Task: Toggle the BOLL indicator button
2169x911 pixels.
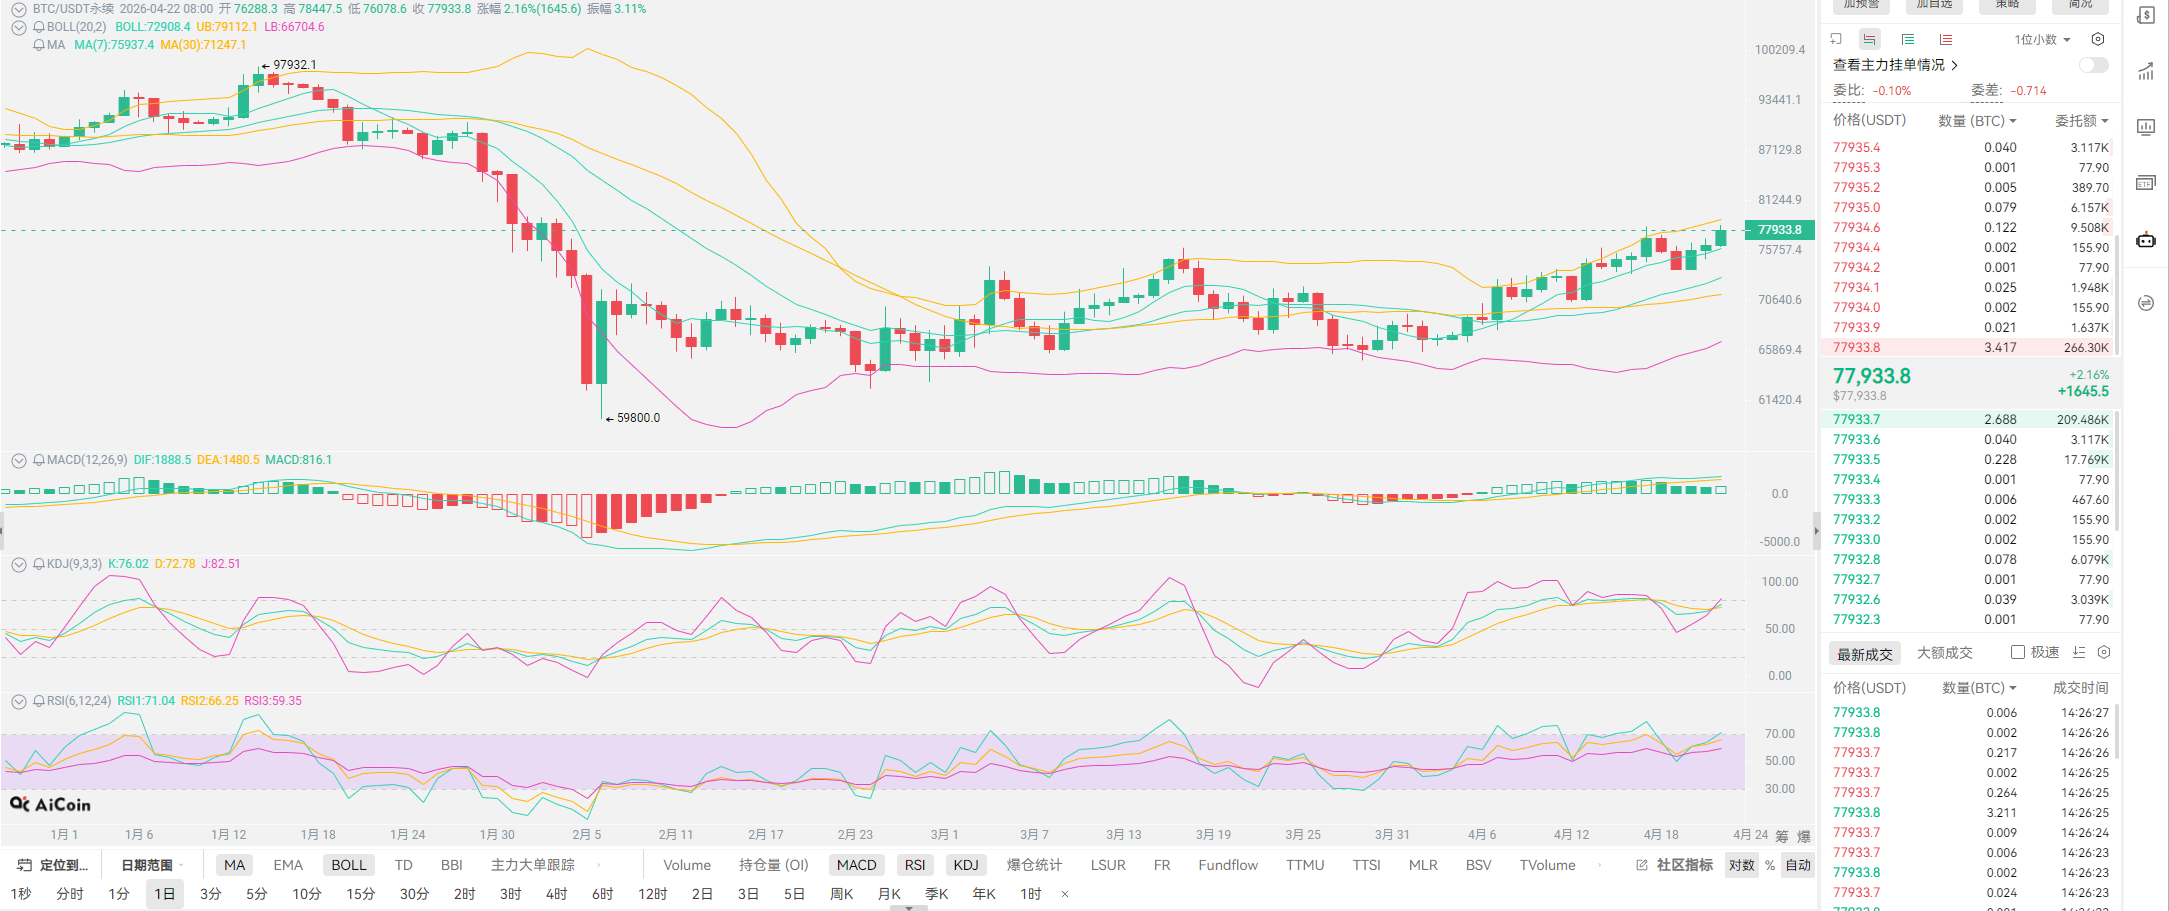Action: 349,865
